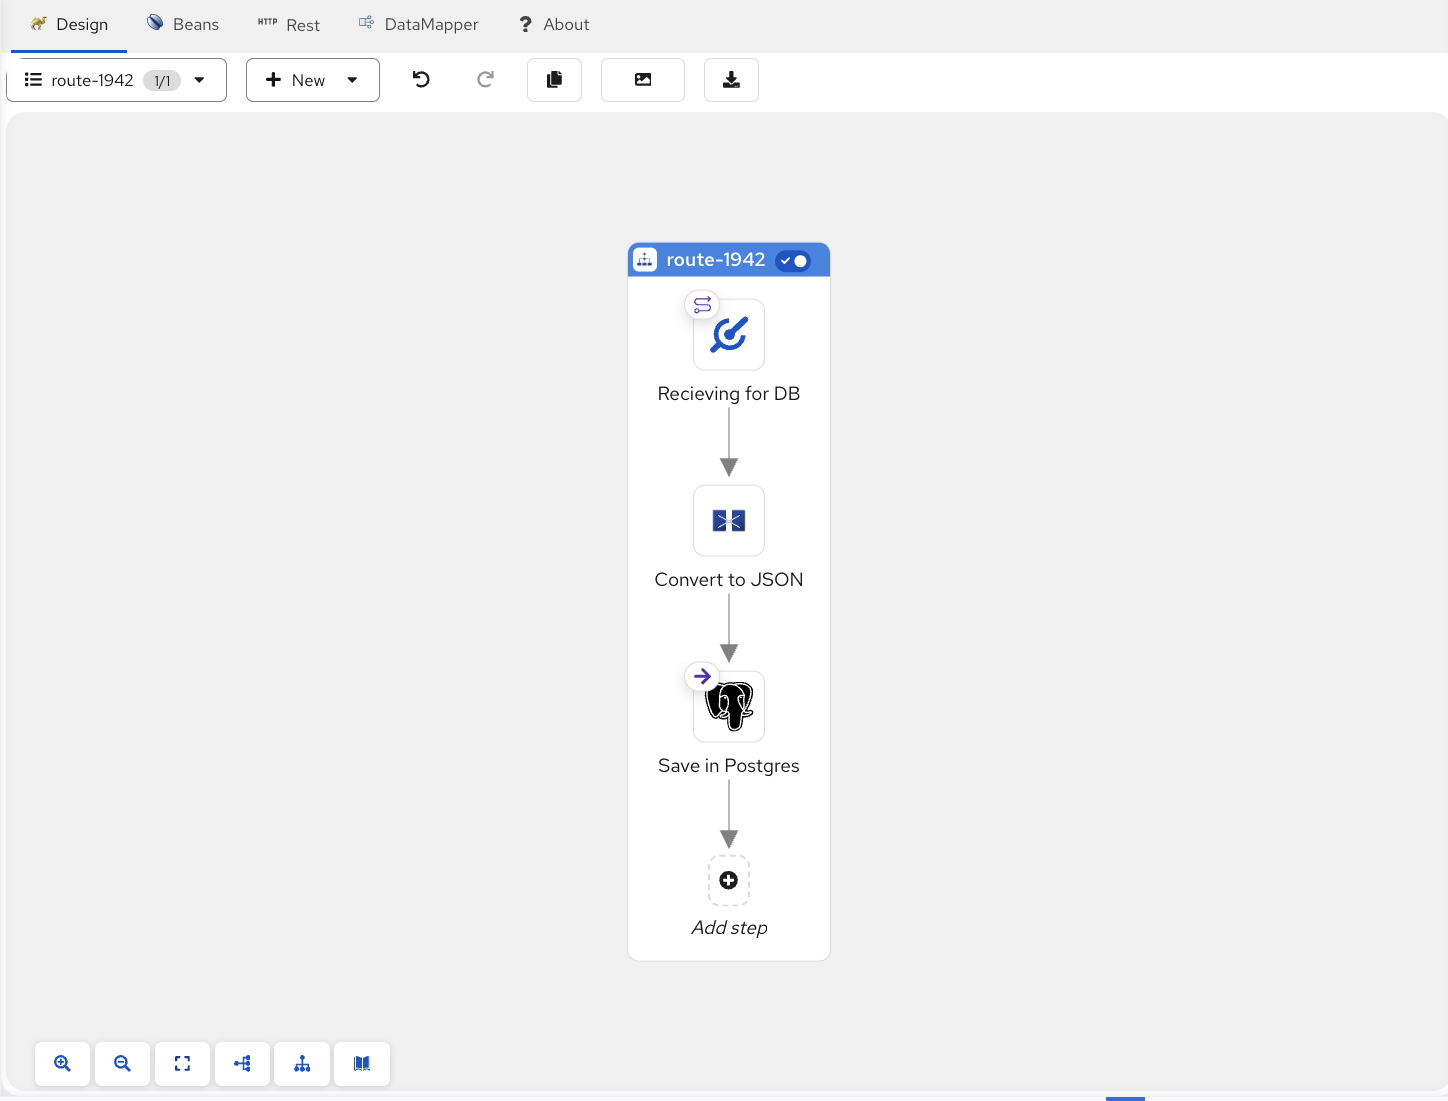Image resolution: width=1448 pixels, height=1101 pixels.
Task: Open the Beans tab
Action: click(x=183, y=25)
